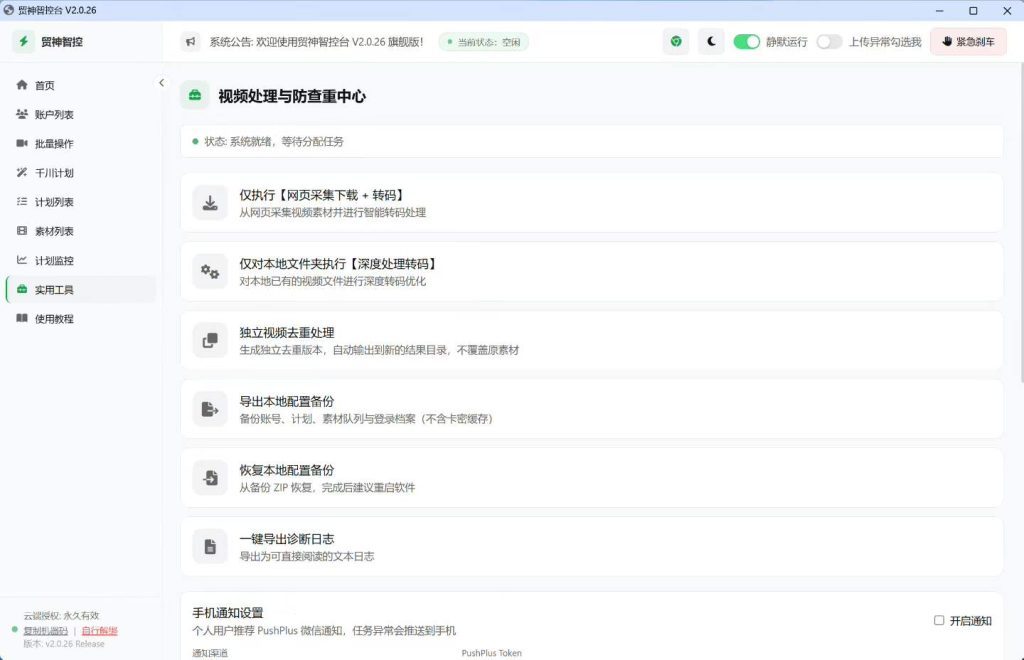
Task: Enable the 上传异常勾选我 switch
Action: click(x=829, y=42)
